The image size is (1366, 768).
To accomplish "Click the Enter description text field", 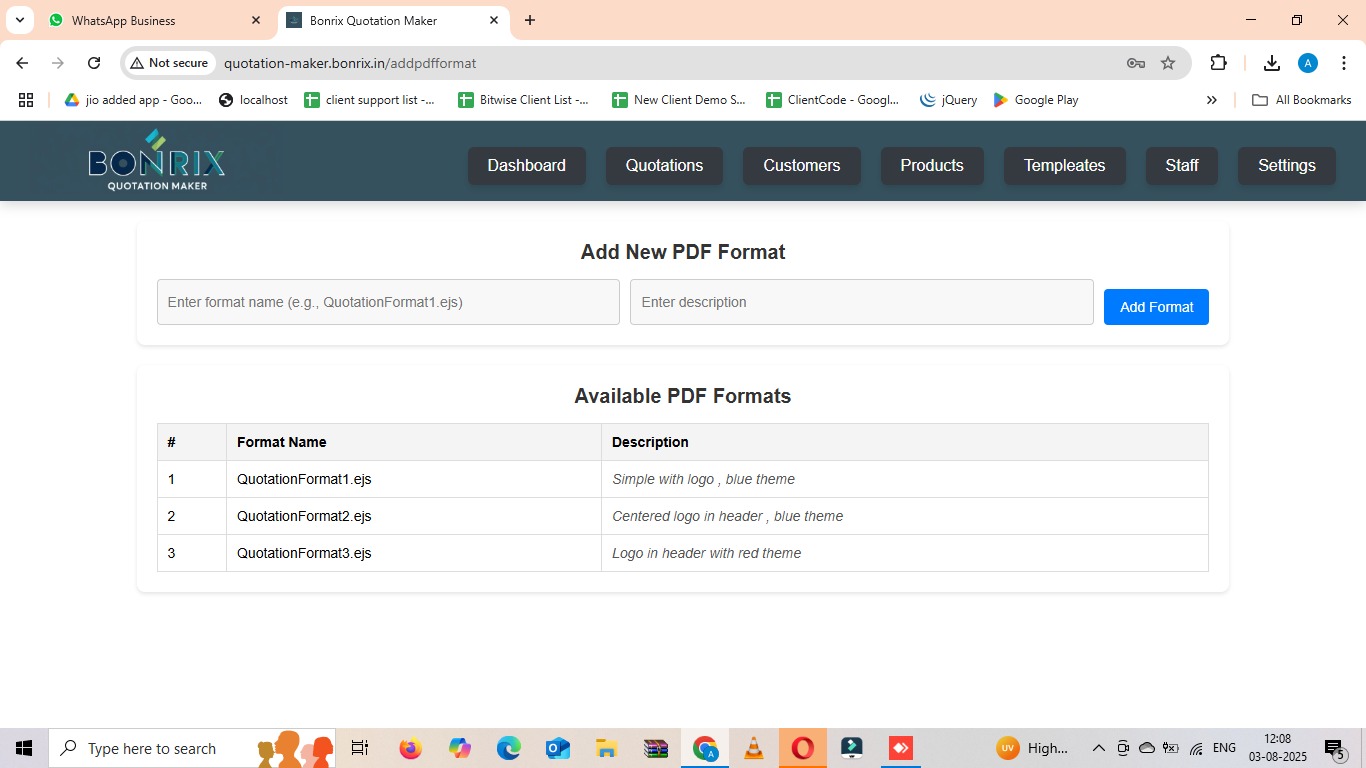I will [x=861, y=302].
